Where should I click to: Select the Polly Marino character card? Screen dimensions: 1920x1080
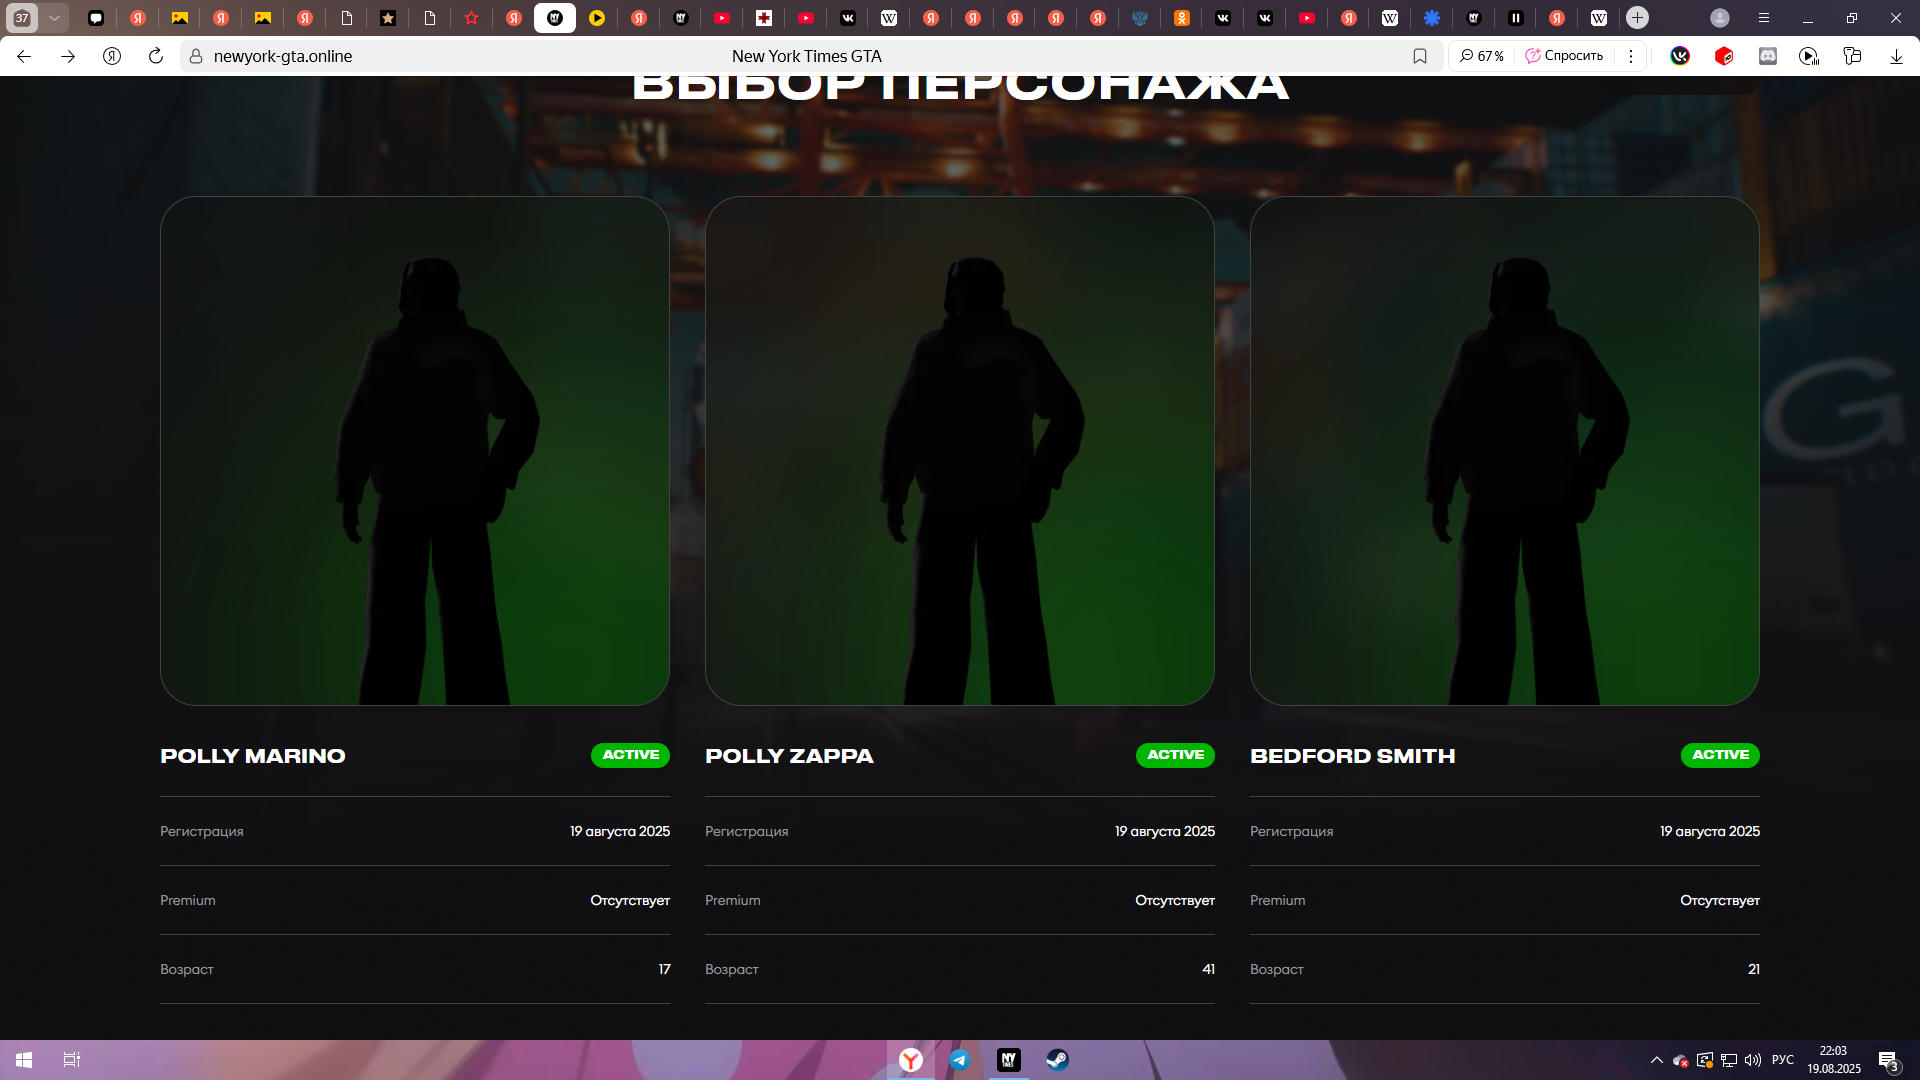[414, 450]
